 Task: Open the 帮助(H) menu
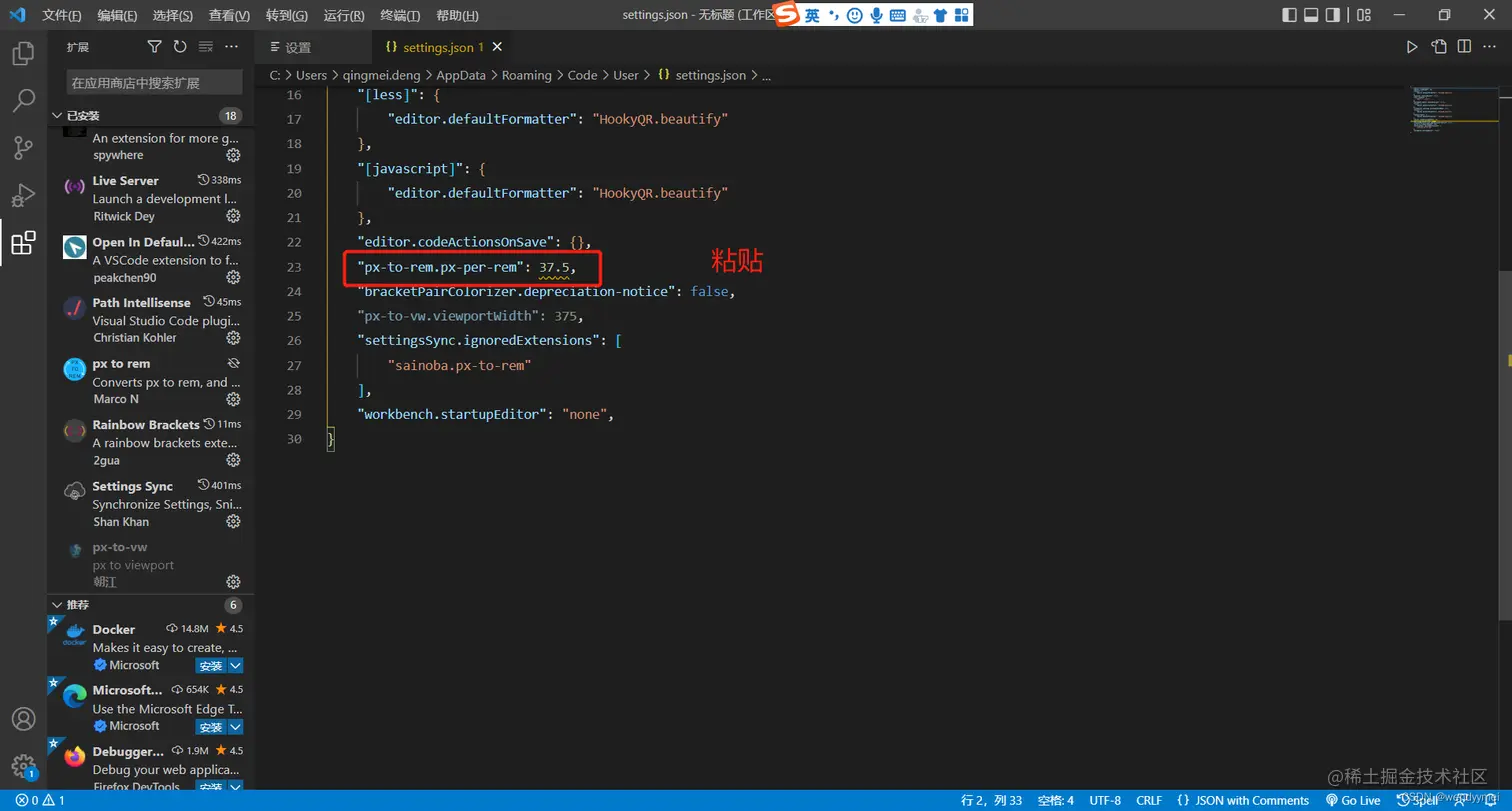(x=458, y=15)
